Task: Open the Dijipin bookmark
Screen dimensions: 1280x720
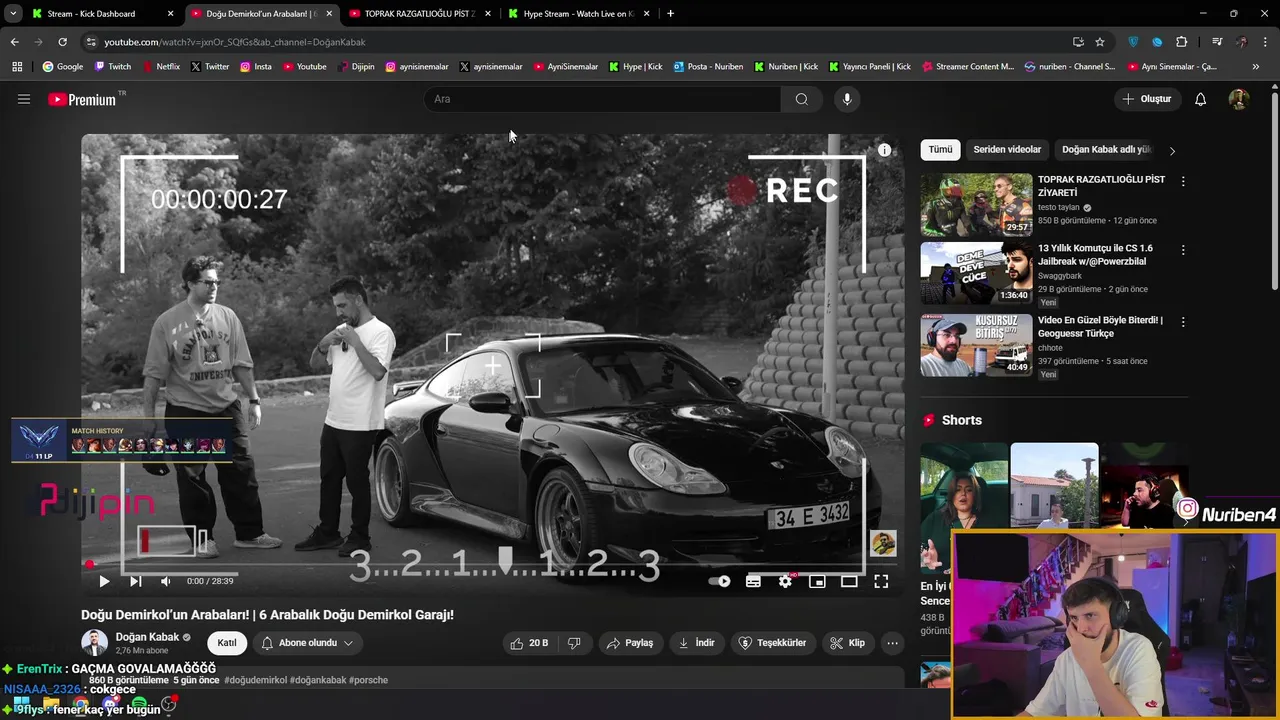Action: (356, 67)
